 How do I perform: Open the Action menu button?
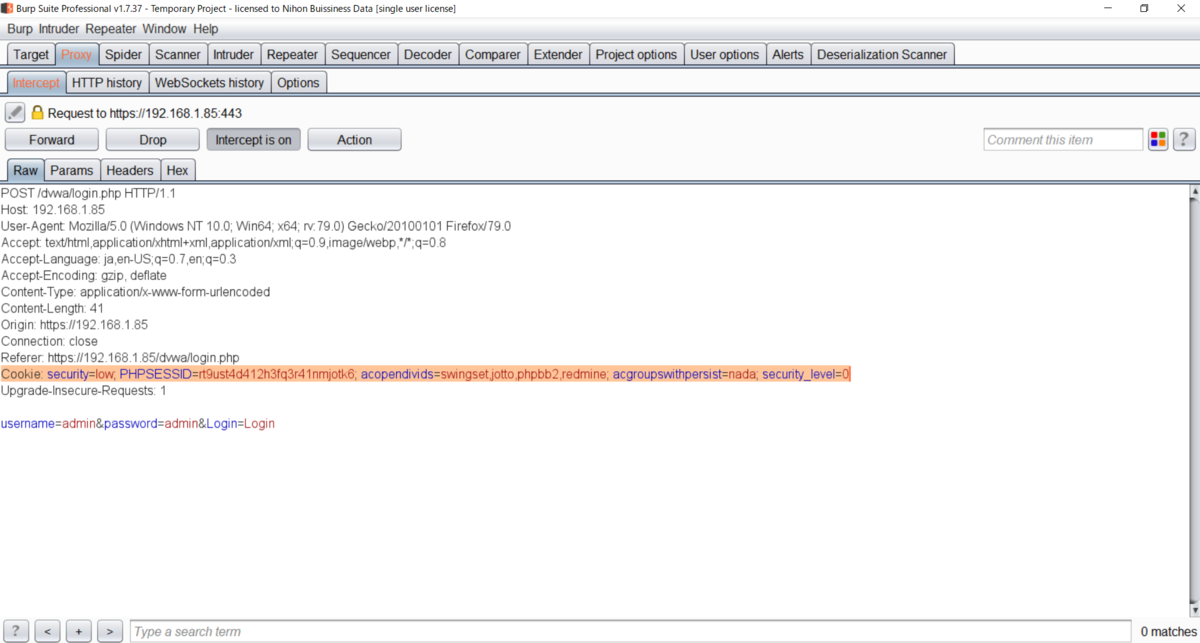(354, 140)
